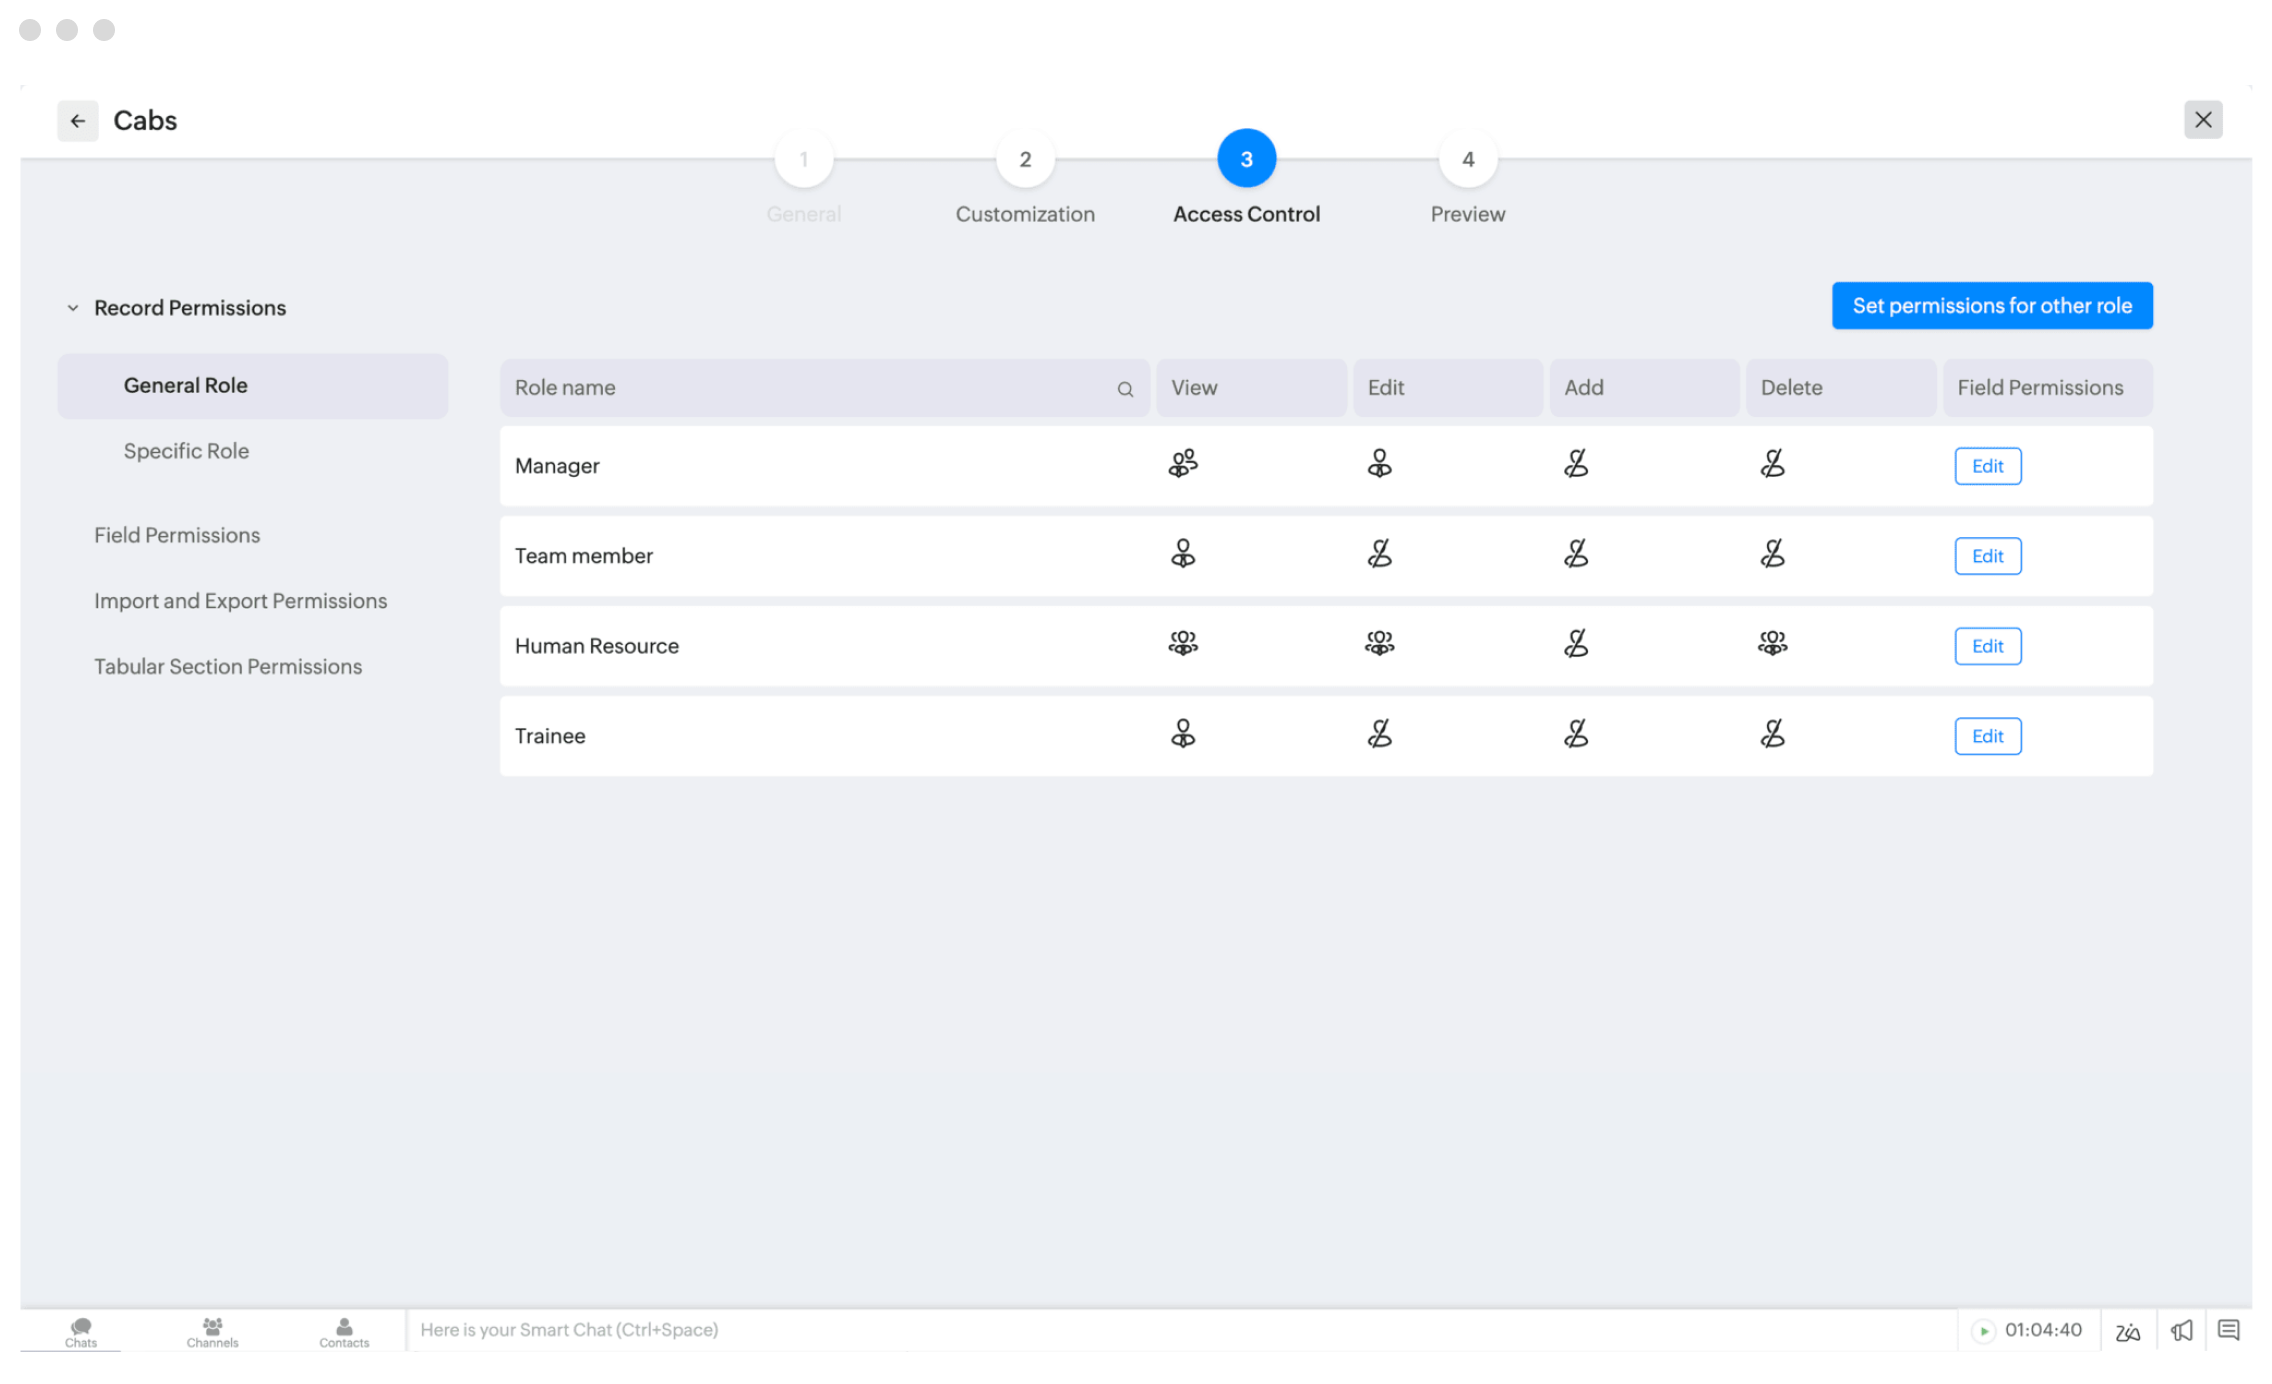Collapse the Record Permissions section
2272x1384 pixels.
coord(73,308)
